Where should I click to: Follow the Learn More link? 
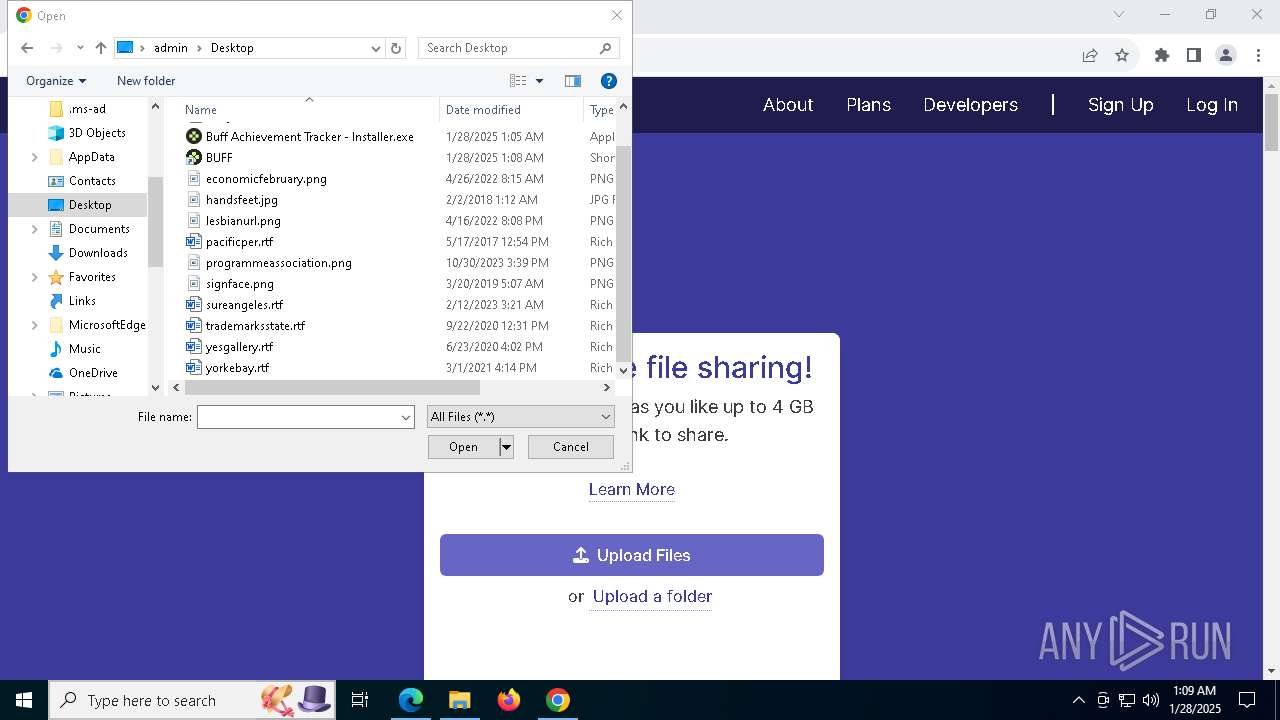pos(632,490)
